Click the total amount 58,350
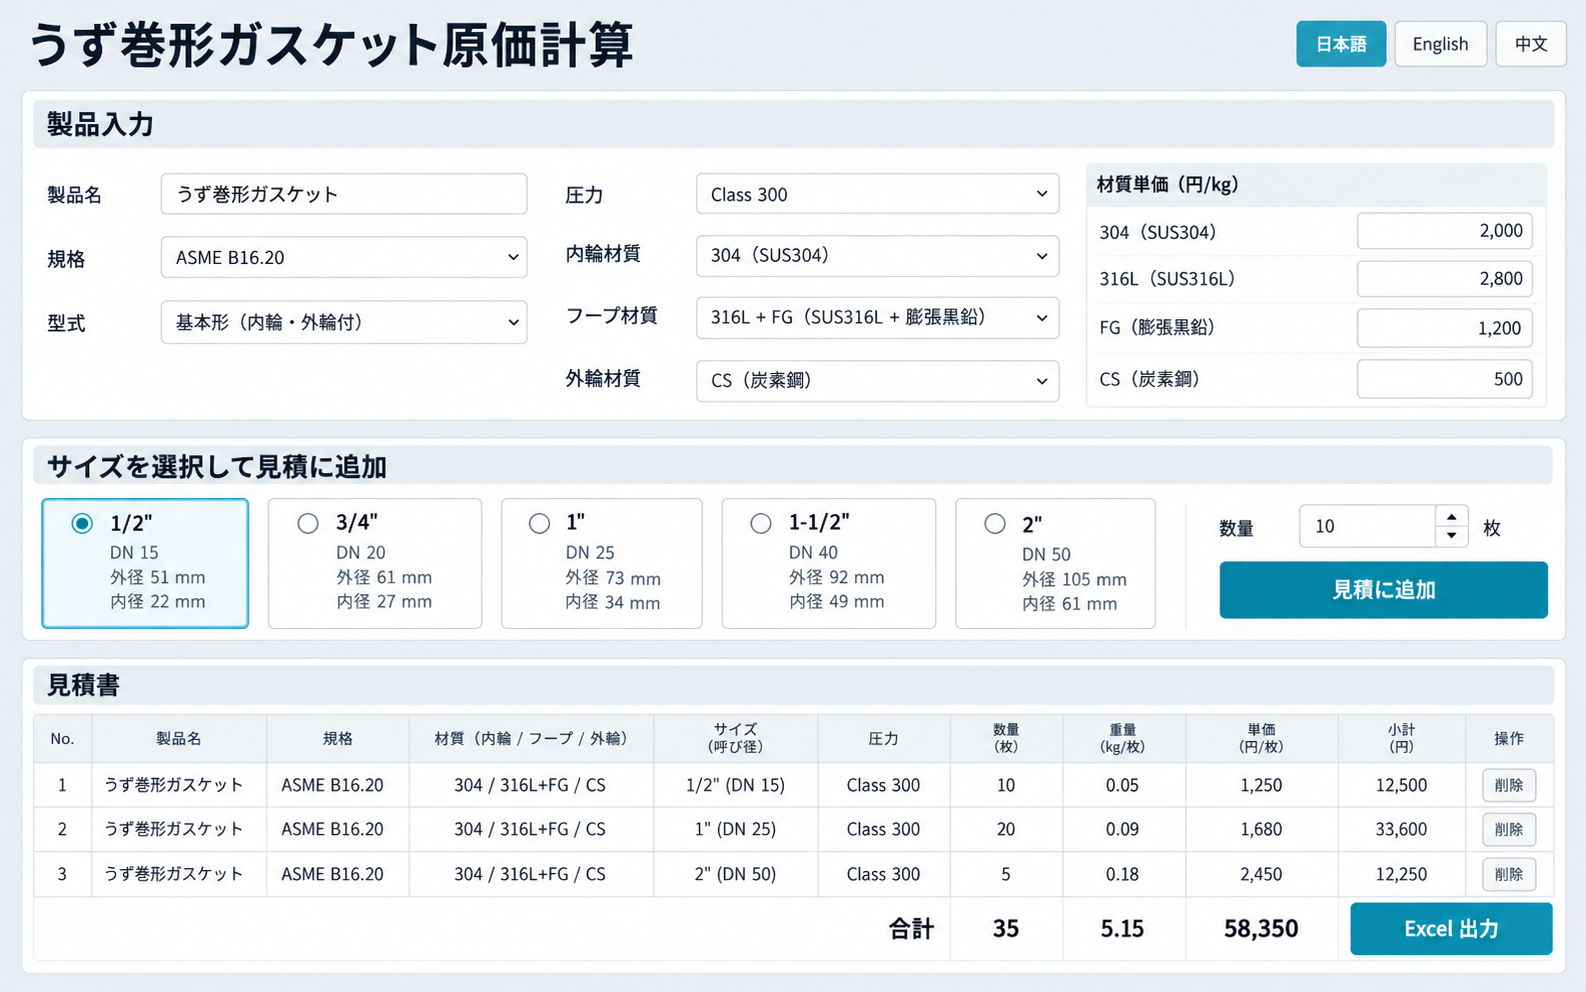 click(1261, 929)
